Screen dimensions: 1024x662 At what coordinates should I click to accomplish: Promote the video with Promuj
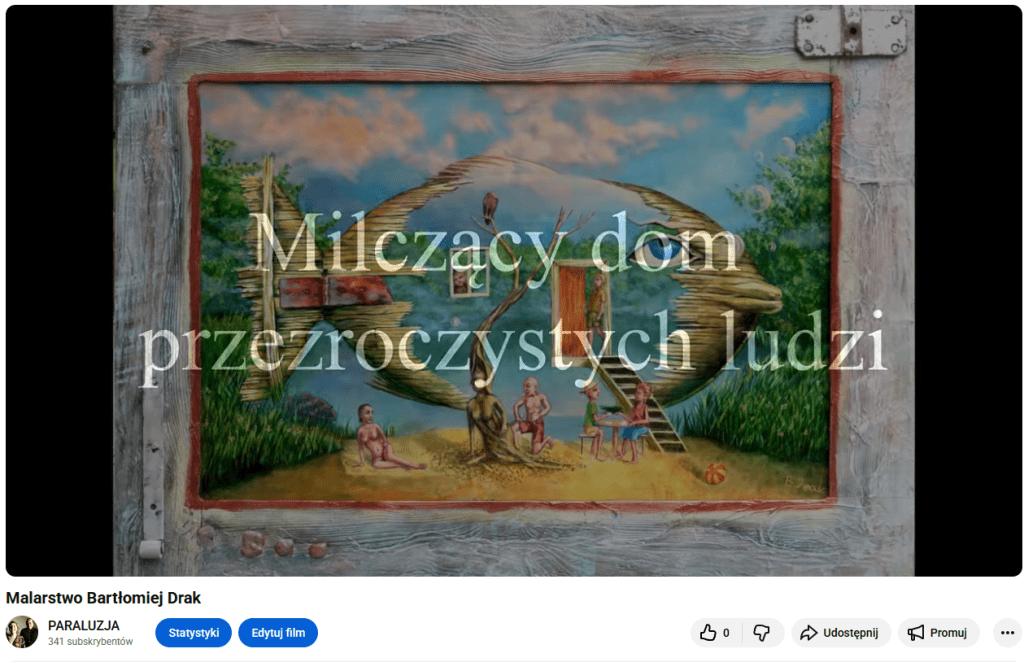click(938, 632)
